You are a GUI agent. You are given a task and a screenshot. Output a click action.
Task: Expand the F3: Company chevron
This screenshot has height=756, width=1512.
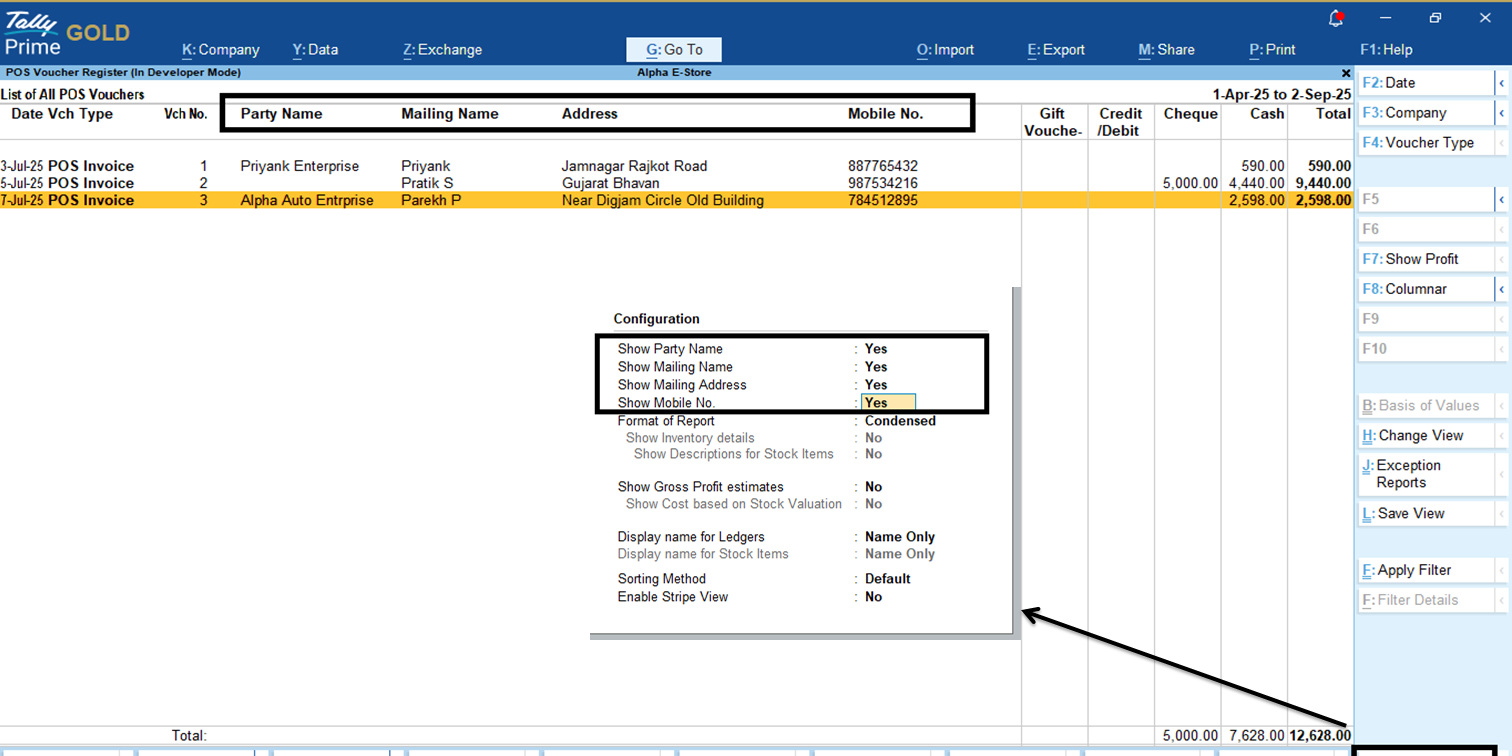pos(1503,112)
